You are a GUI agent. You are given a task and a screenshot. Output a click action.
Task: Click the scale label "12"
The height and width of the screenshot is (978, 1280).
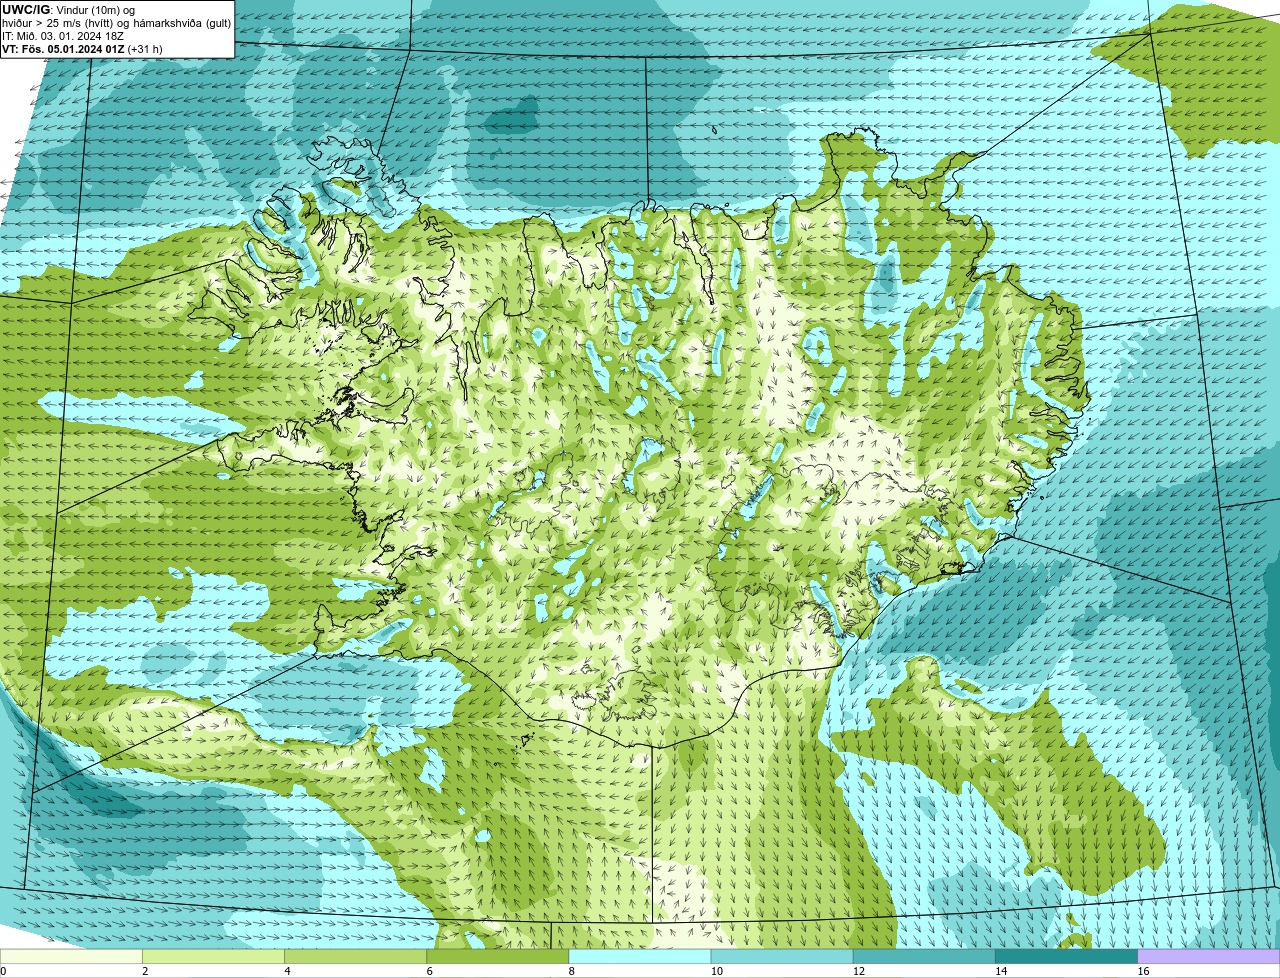coord(858,971)
